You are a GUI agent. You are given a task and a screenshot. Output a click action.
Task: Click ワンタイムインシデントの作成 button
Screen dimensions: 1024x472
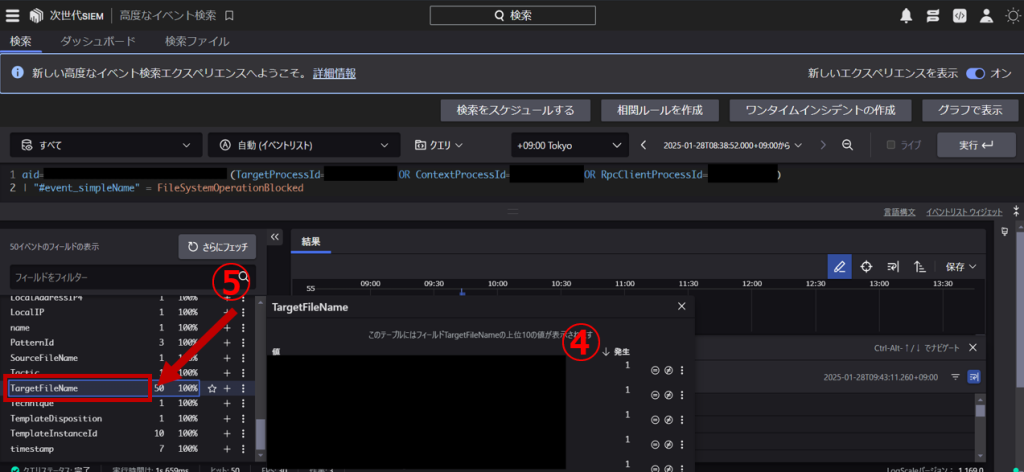click(820, 110)
